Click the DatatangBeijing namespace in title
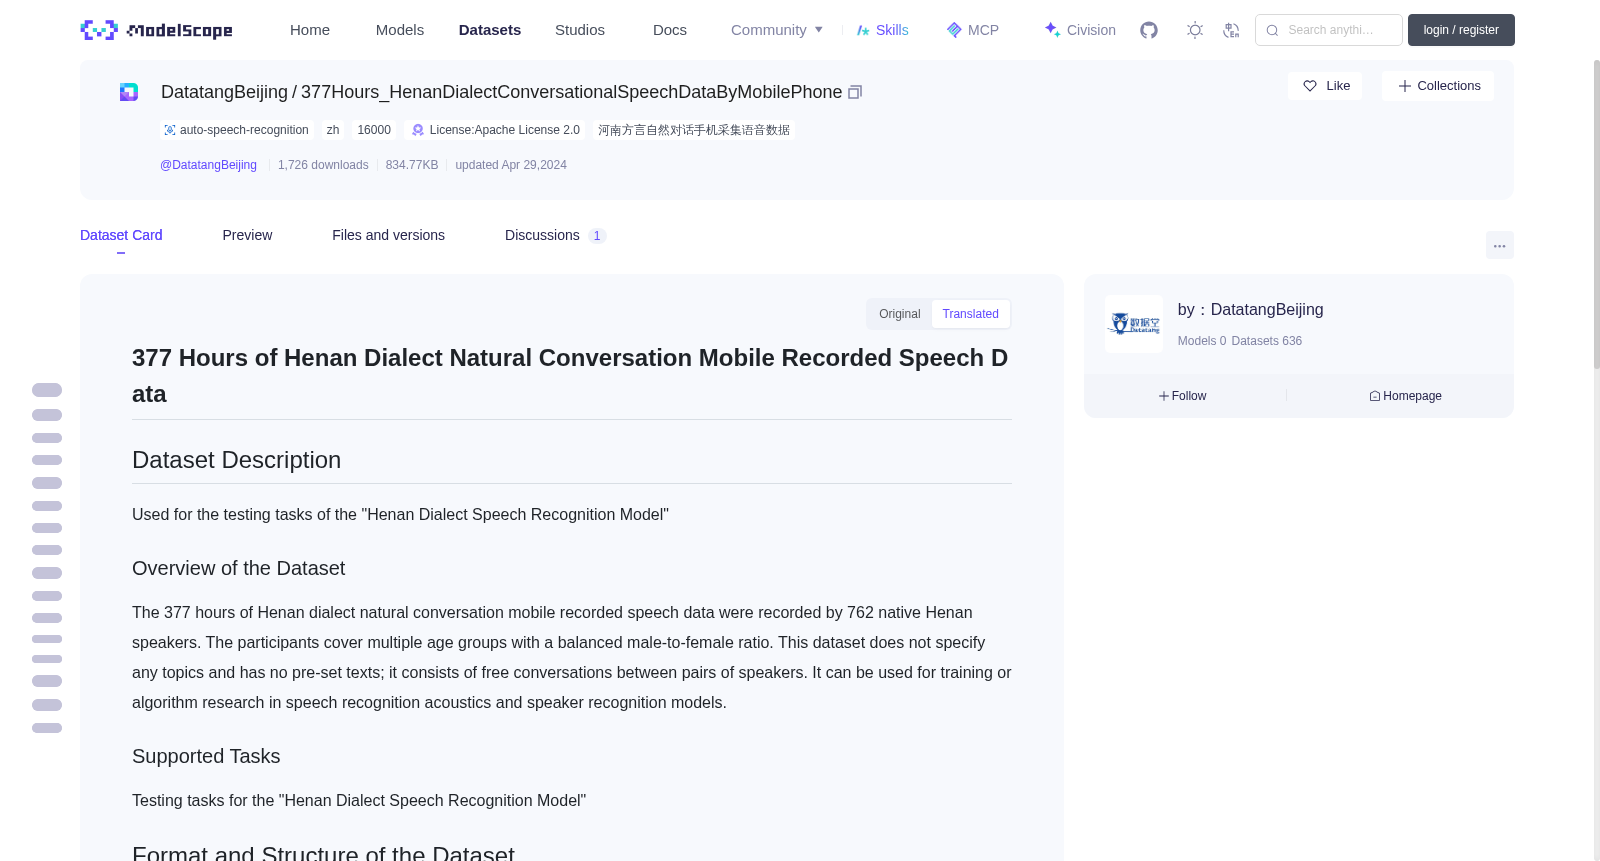This screenshot has height=861, width=1600. 224,92
